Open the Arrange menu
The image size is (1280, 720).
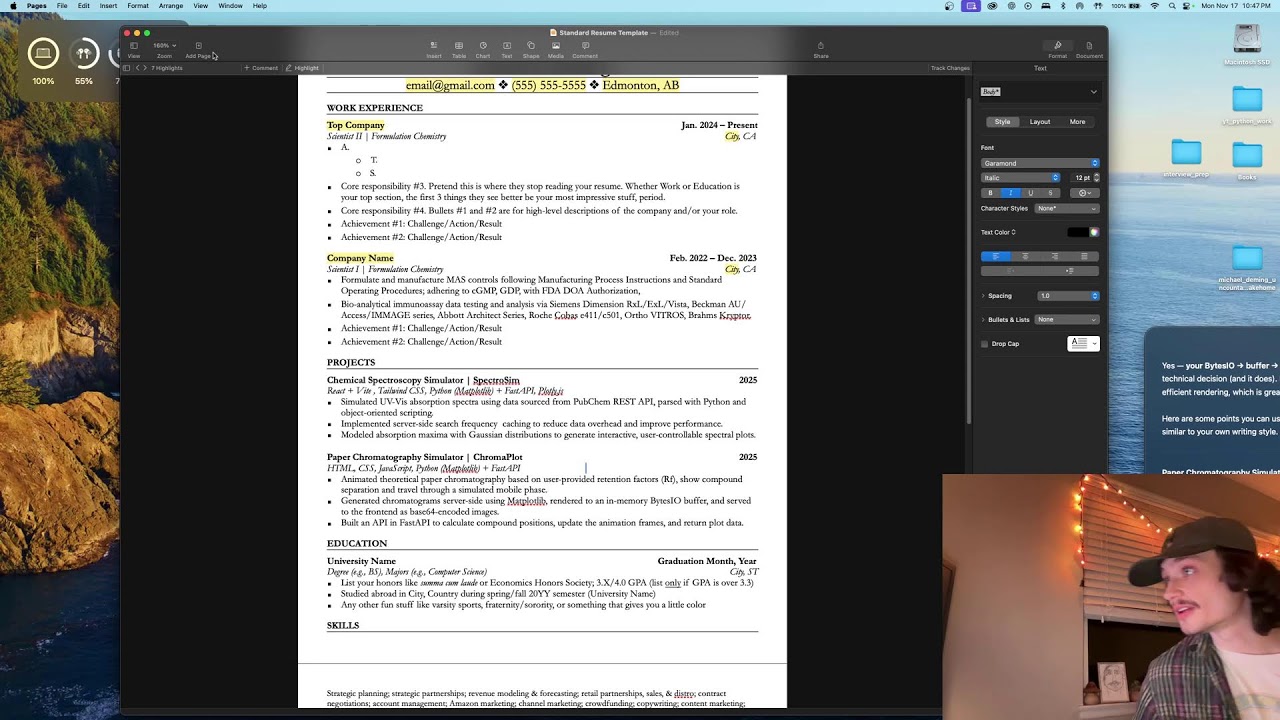[x=171, y=6]
